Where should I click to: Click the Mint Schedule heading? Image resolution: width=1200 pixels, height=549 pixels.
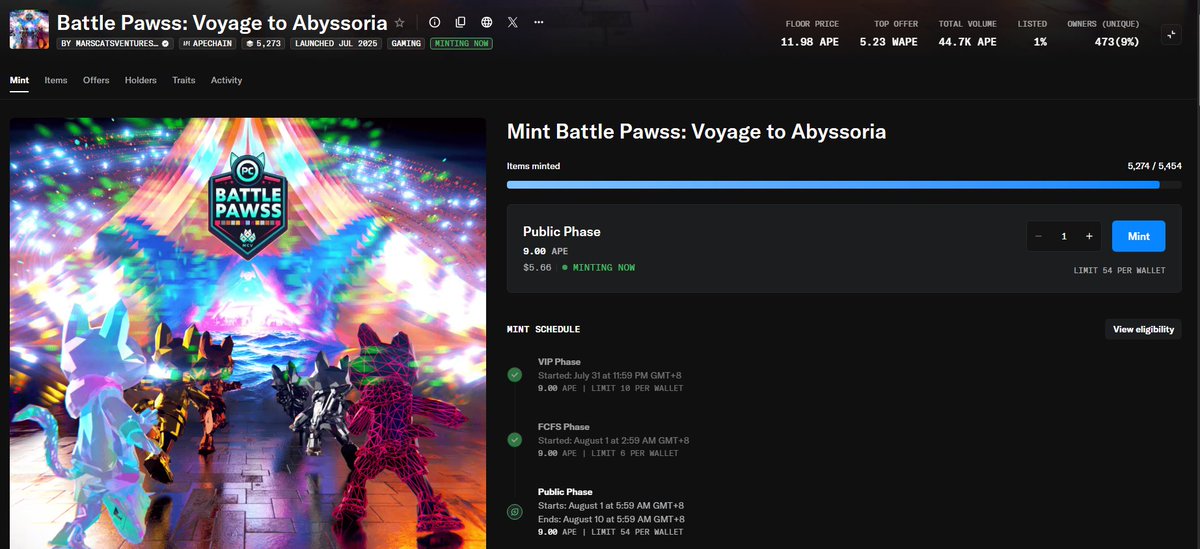coord(543,329)
